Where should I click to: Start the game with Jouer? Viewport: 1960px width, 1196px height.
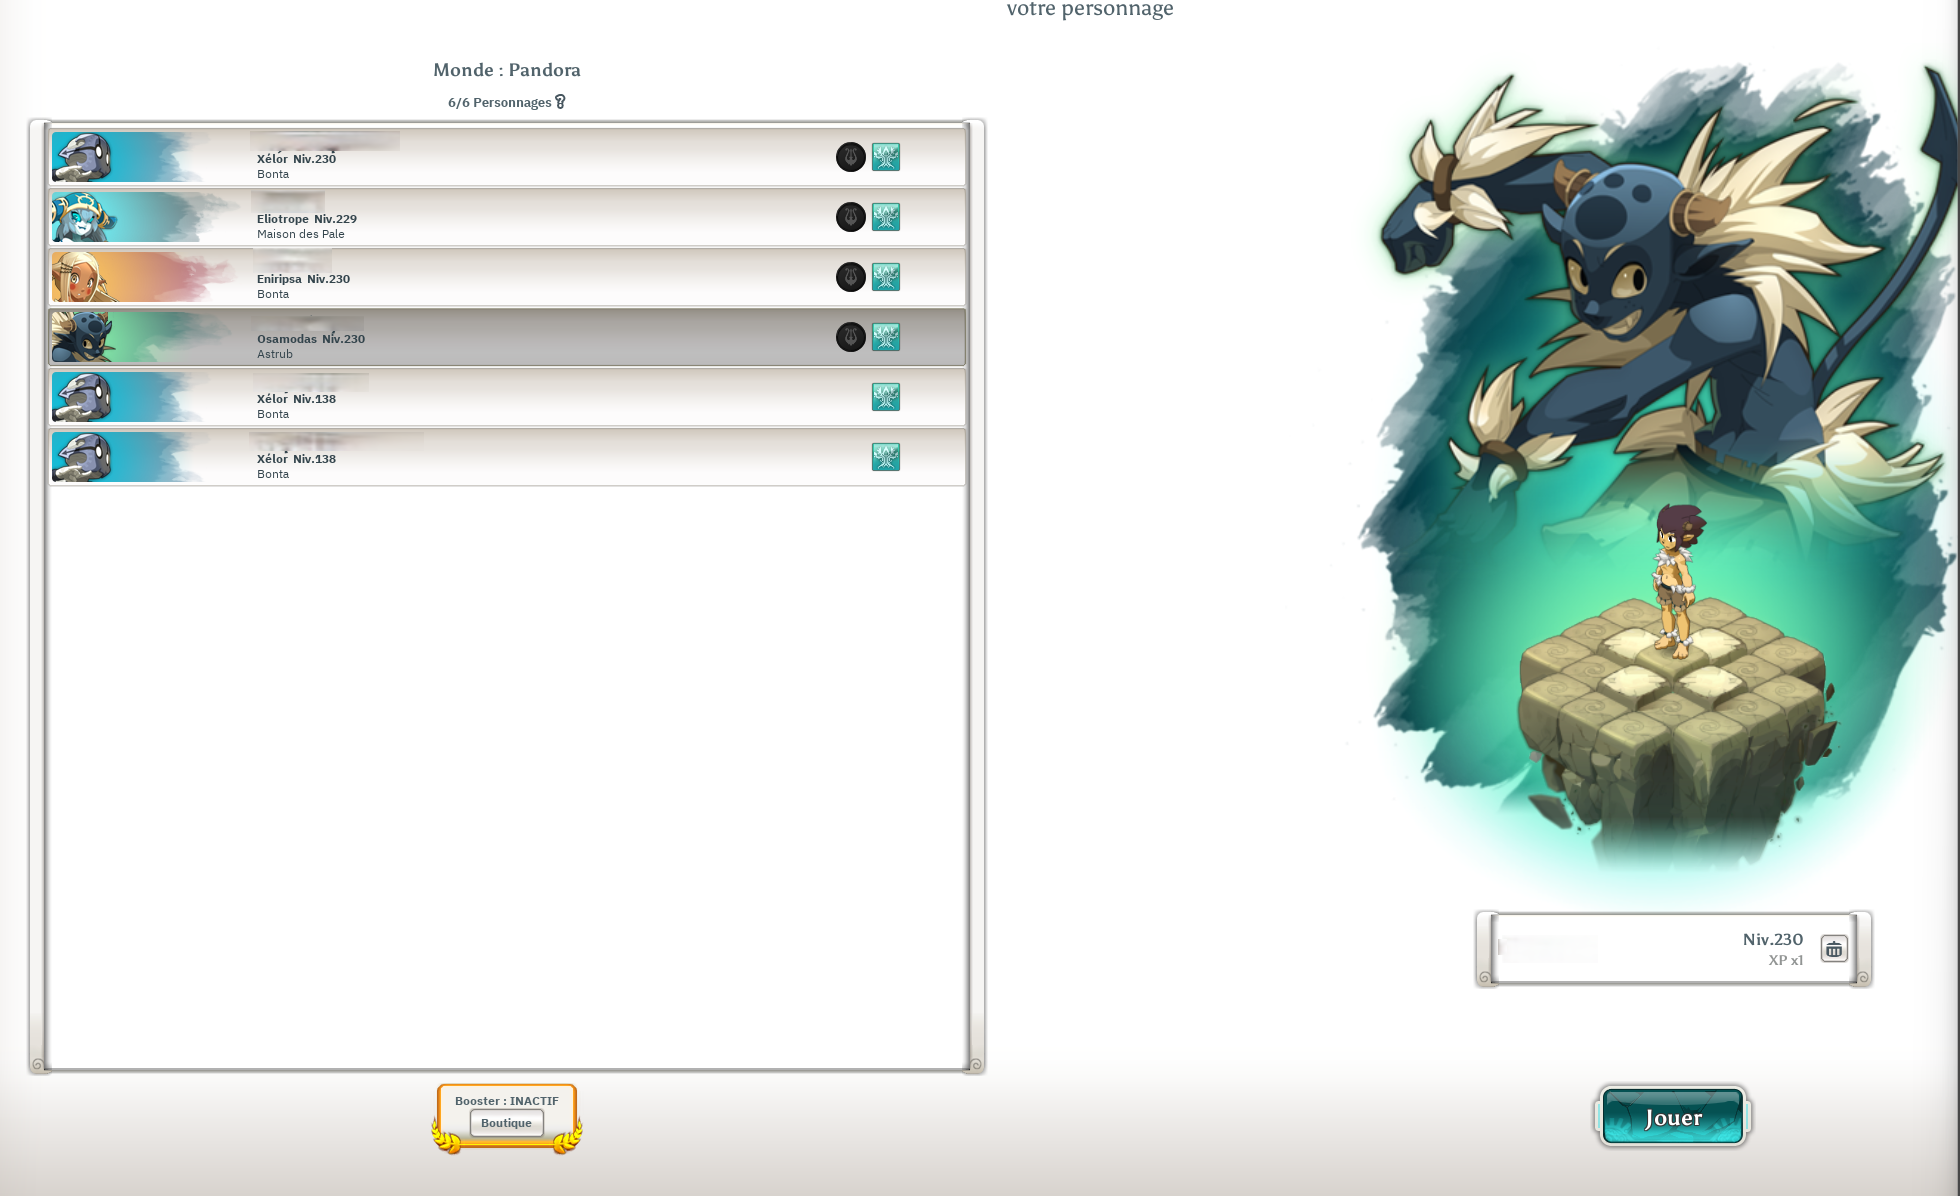pyautogui.click(x=1673, y=1117)
